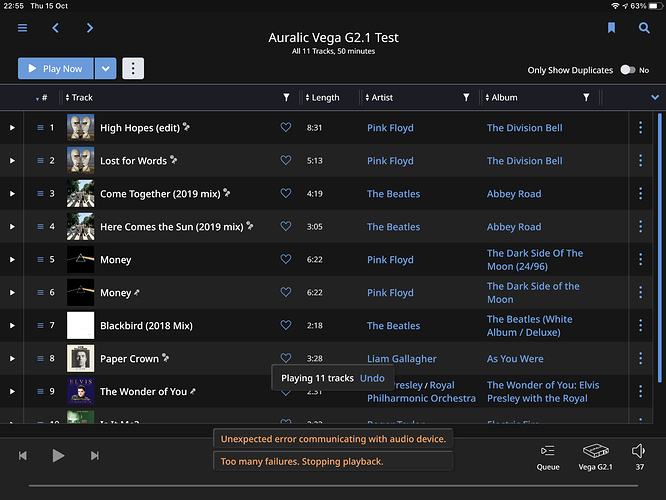
Task: Click the Play Now button
Action: [56, 68]
